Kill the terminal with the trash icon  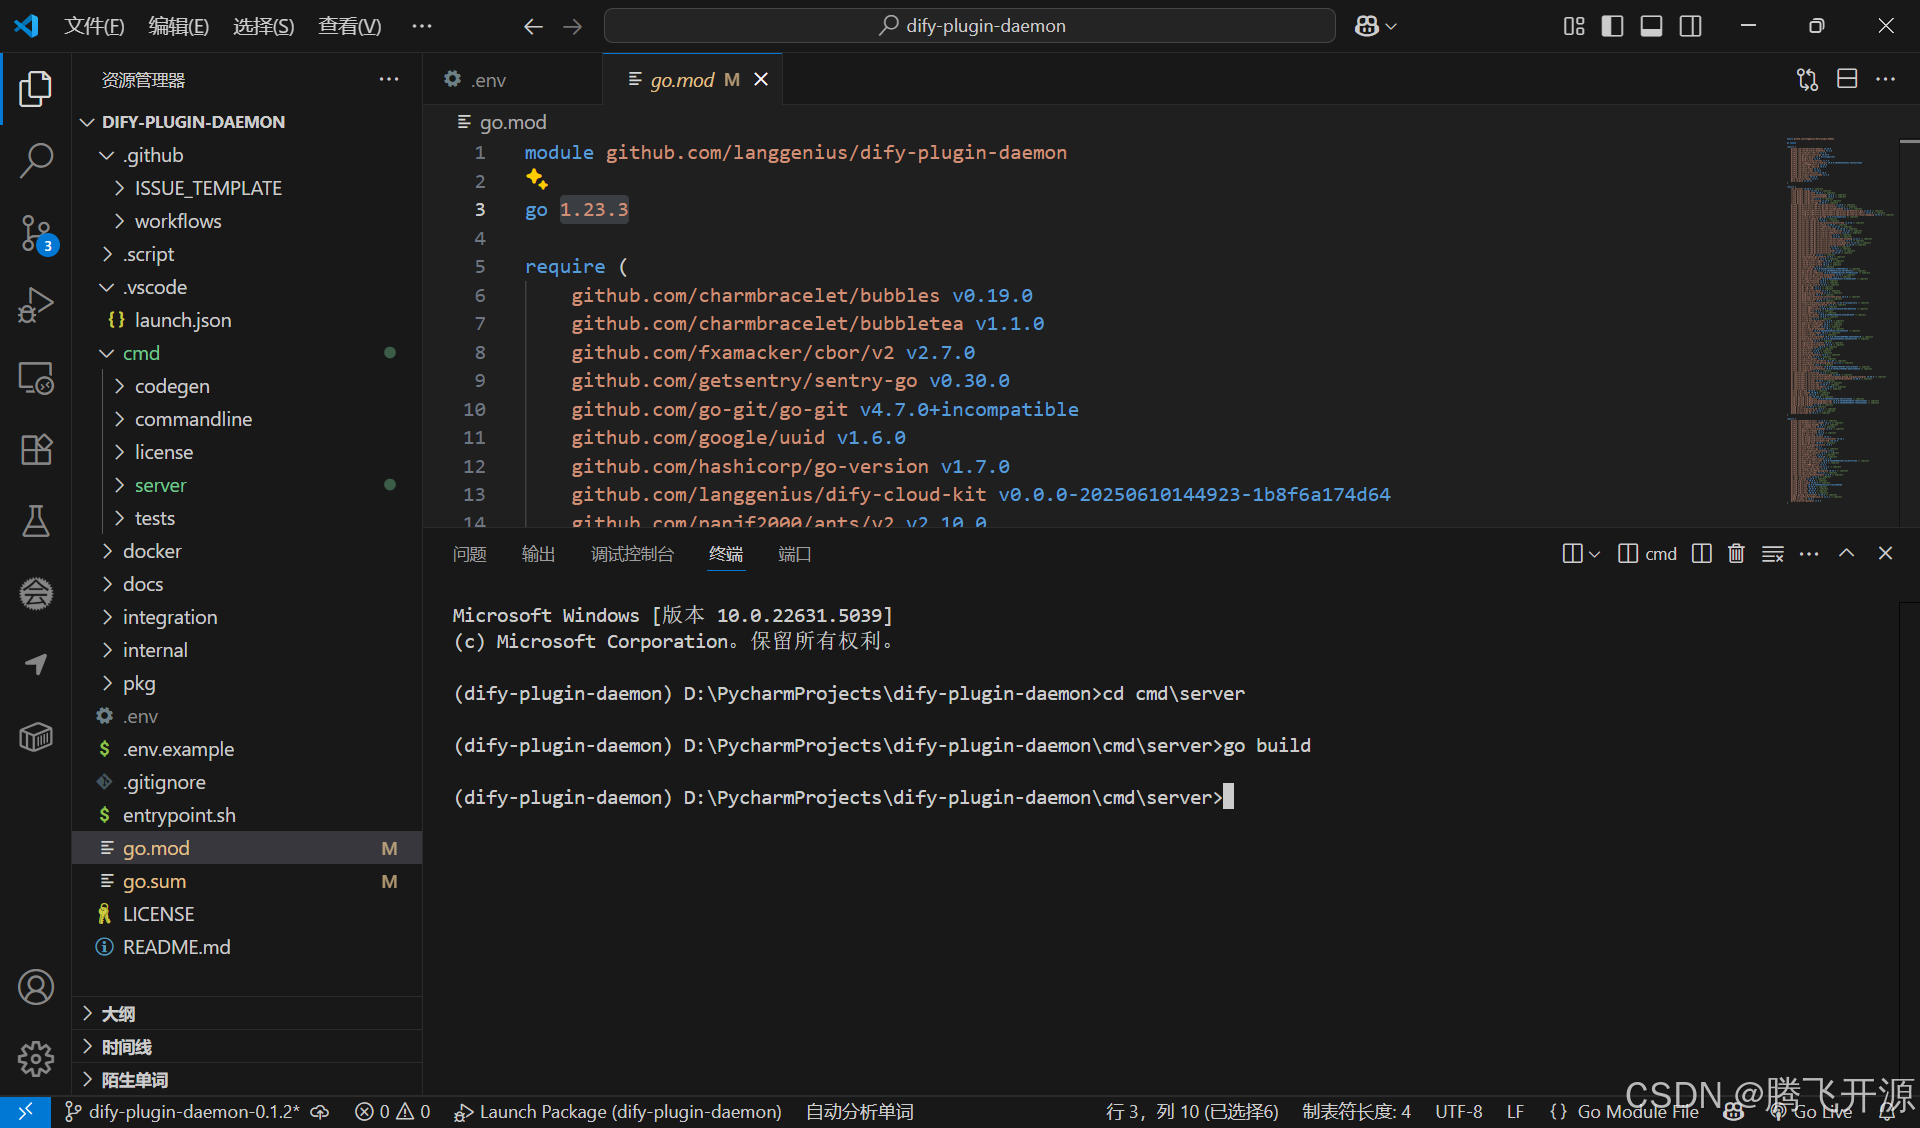click(1736, 553)
